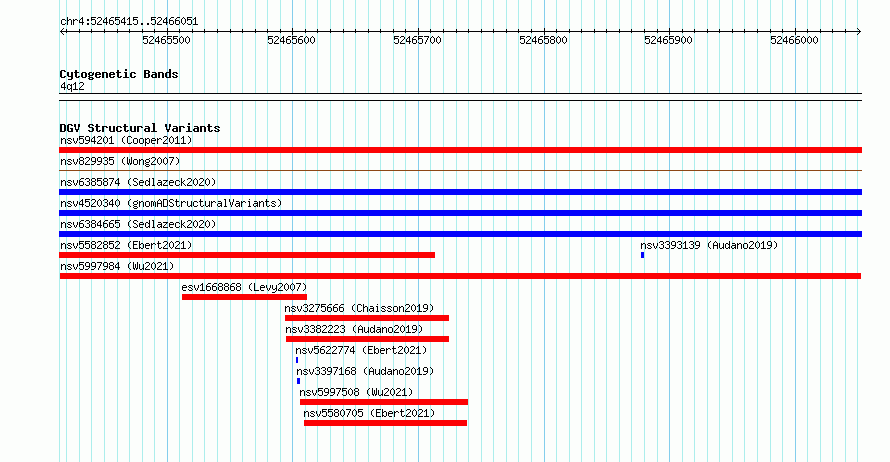Open nsv6384665 (Sedlazeck2020) label
890x462 pixels.
(138, 224)
